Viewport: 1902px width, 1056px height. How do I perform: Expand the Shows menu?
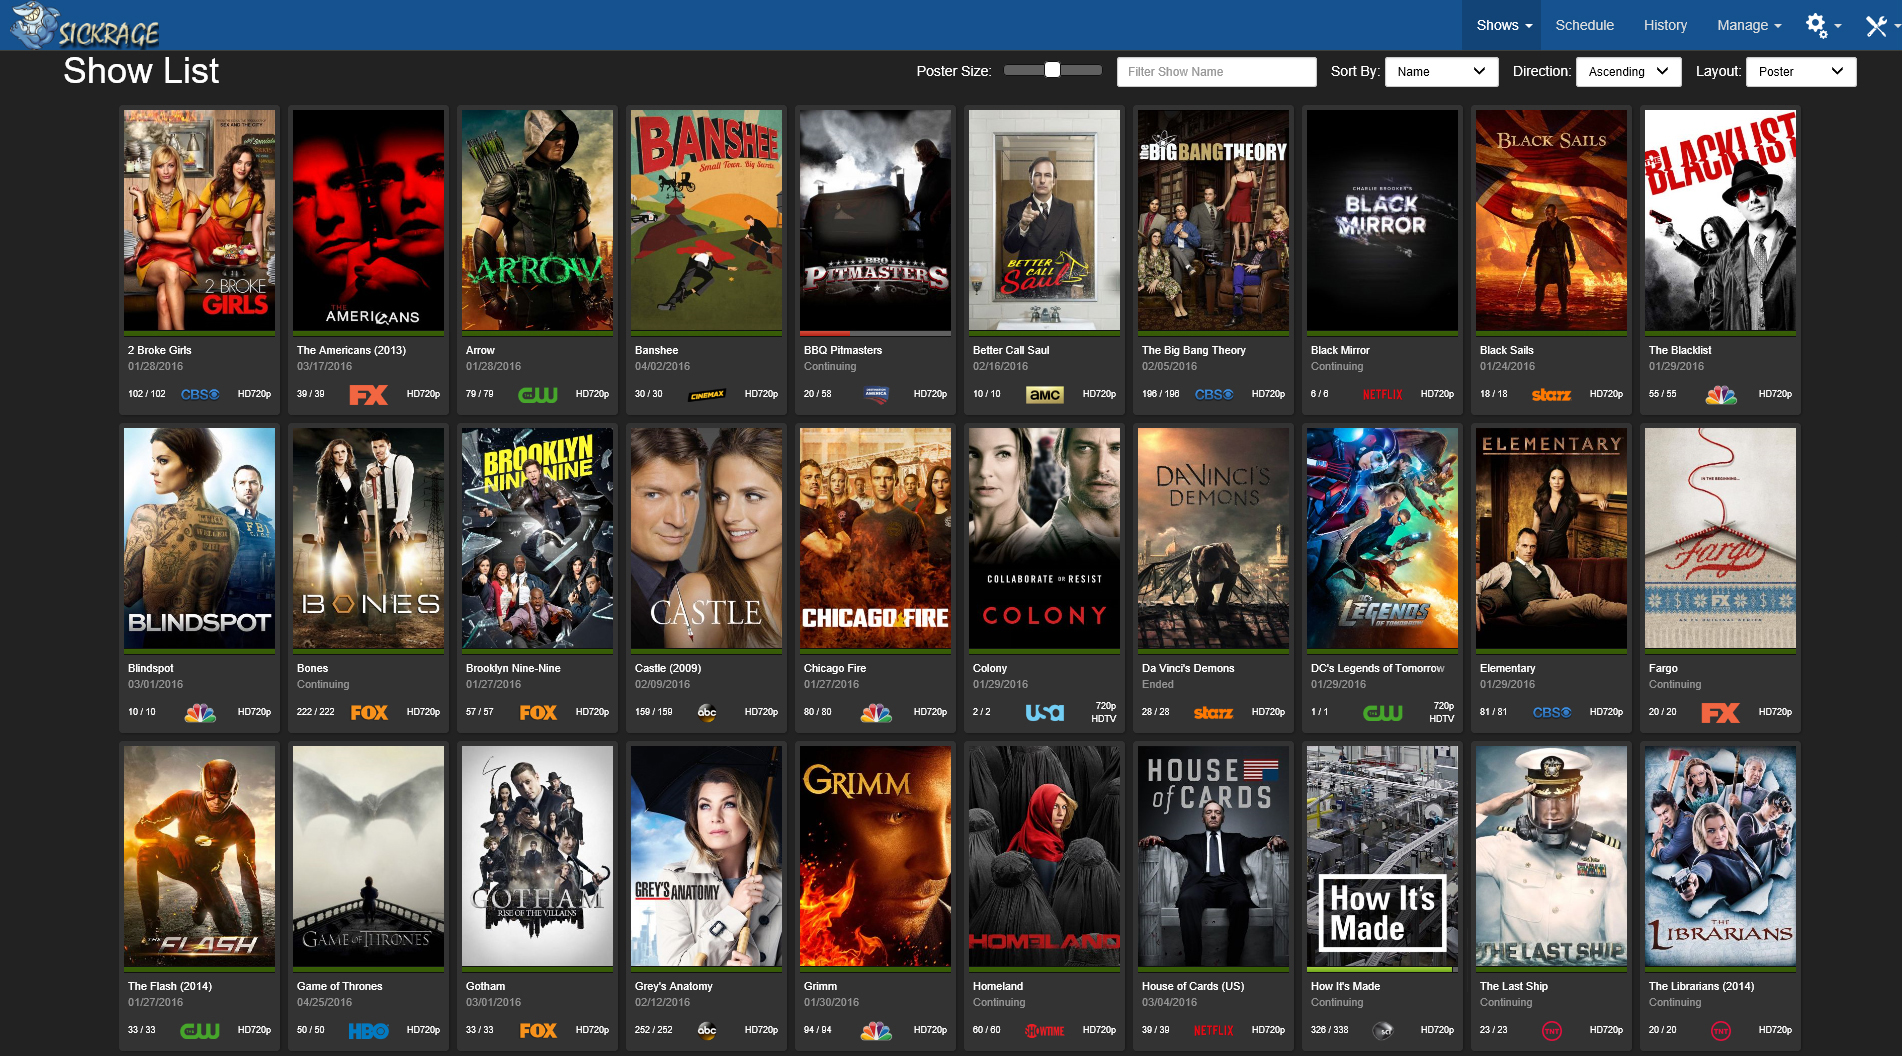pyautogui.click(x=1504, y=25)
